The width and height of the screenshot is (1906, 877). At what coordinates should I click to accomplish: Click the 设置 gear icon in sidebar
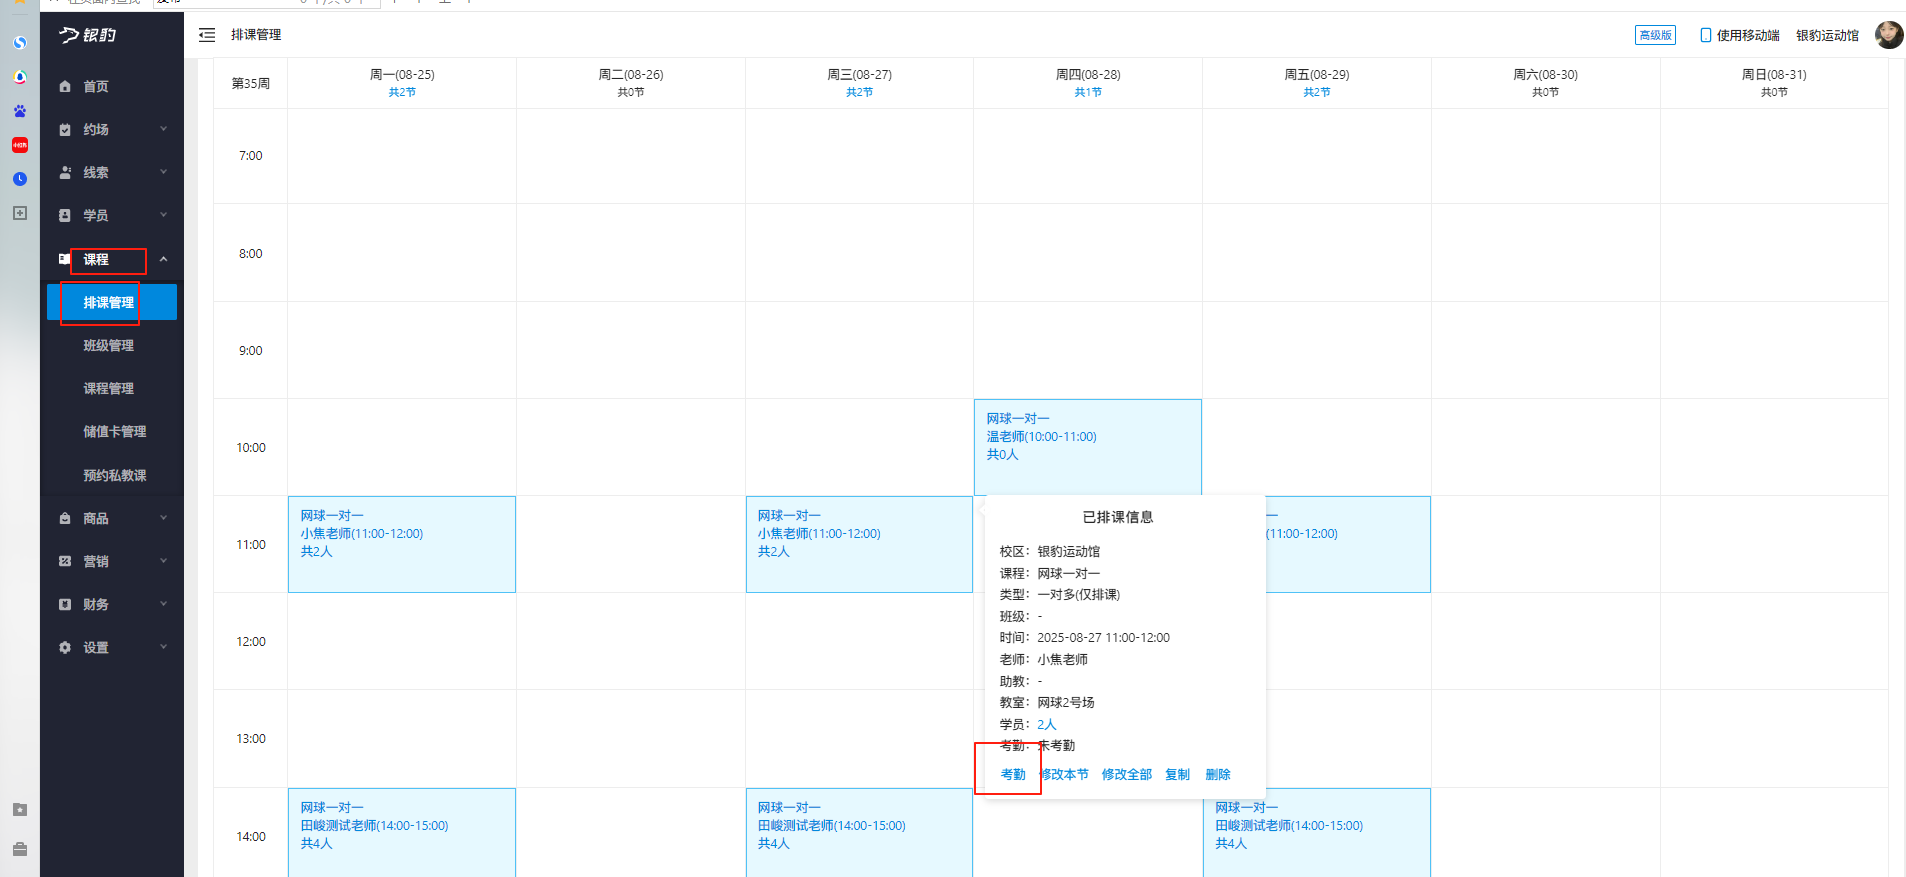(65, 648)
